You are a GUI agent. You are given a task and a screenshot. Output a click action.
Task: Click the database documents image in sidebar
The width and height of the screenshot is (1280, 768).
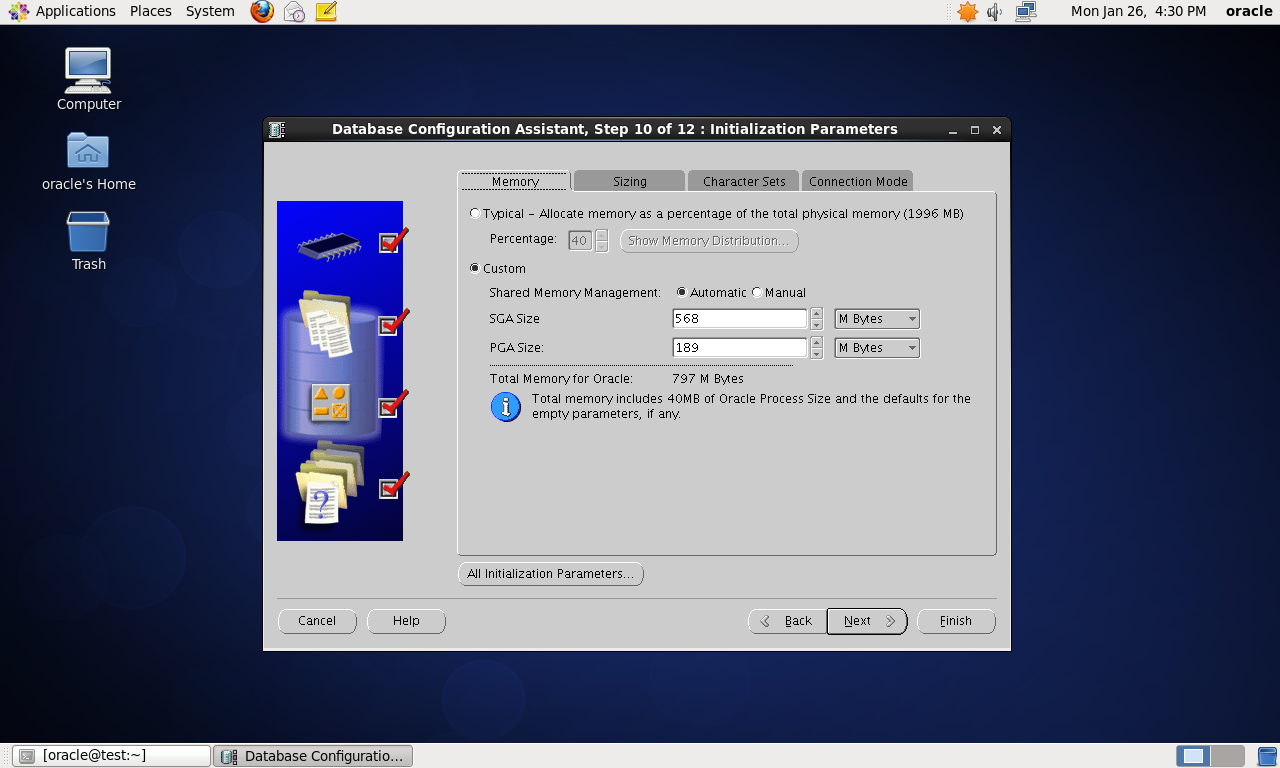tap(326, 325)
